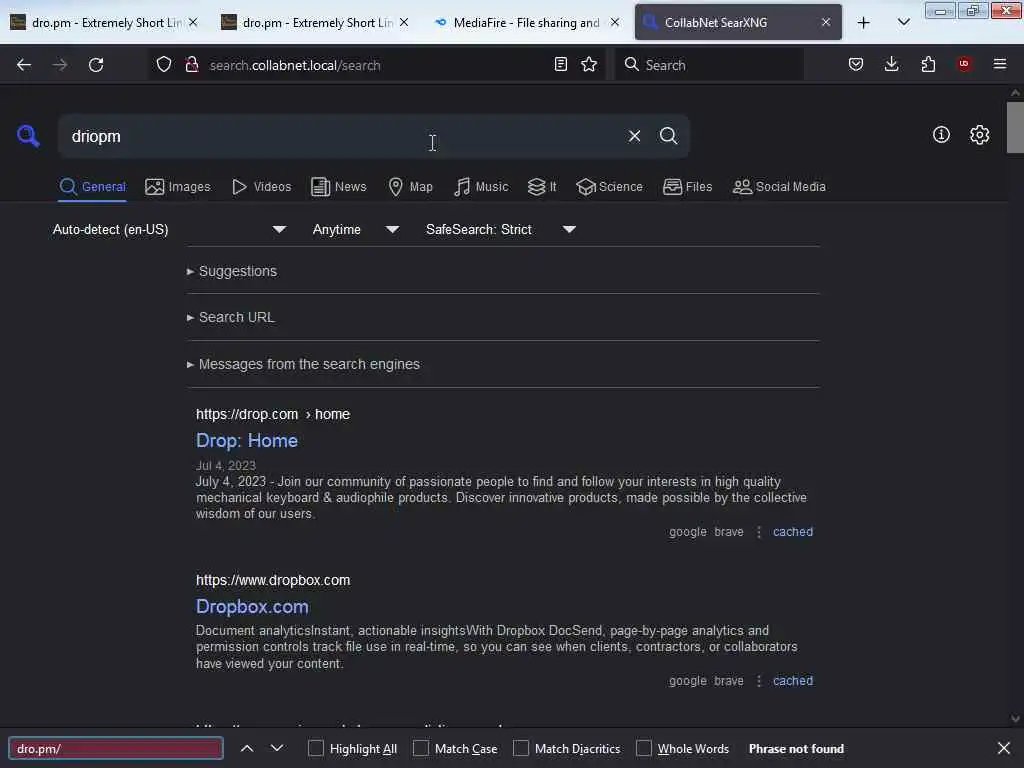The width and height of the screenshot is (1024, 768).
Task: Open the Dropbox.com result
Action: tap(252, 607)
